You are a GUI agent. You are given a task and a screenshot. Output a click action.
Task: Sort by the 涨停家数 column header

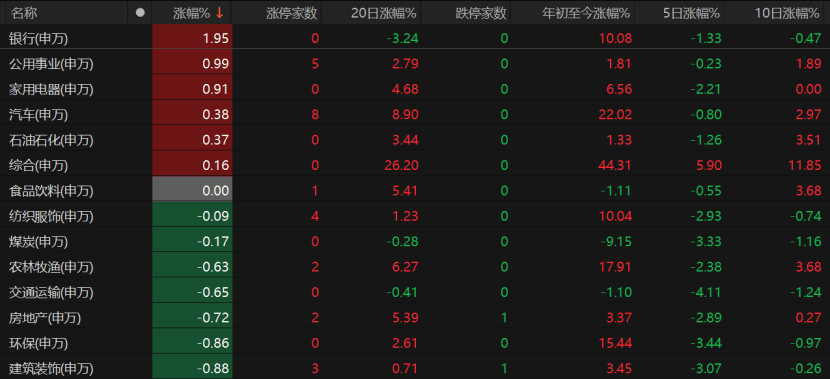[292, 13]
